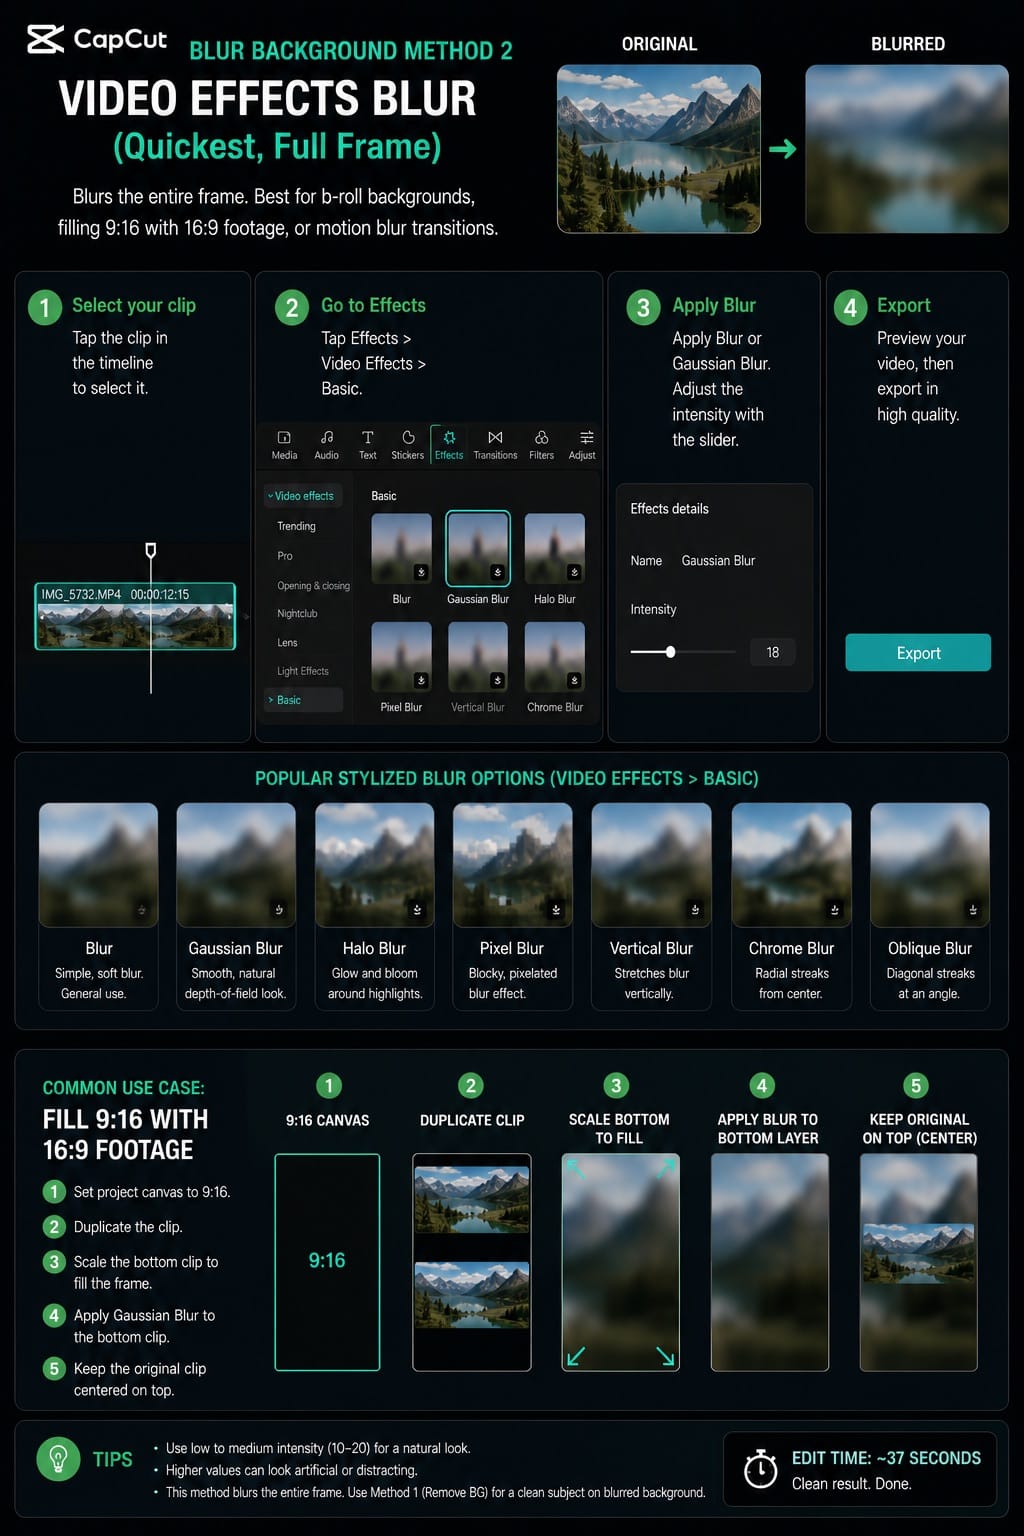Click the 9:16 canvas frame

[327, 1262]
